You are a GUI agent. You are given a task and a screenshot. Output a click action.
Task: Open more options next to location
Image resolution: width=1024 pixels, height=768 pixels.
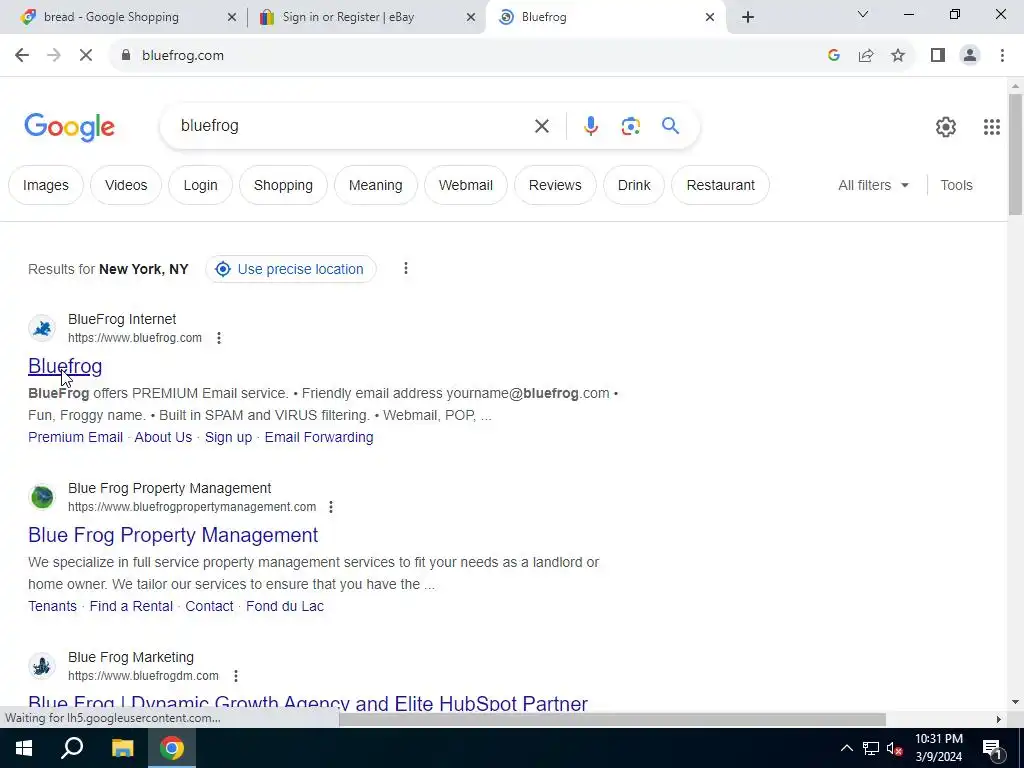click(406, 268)
